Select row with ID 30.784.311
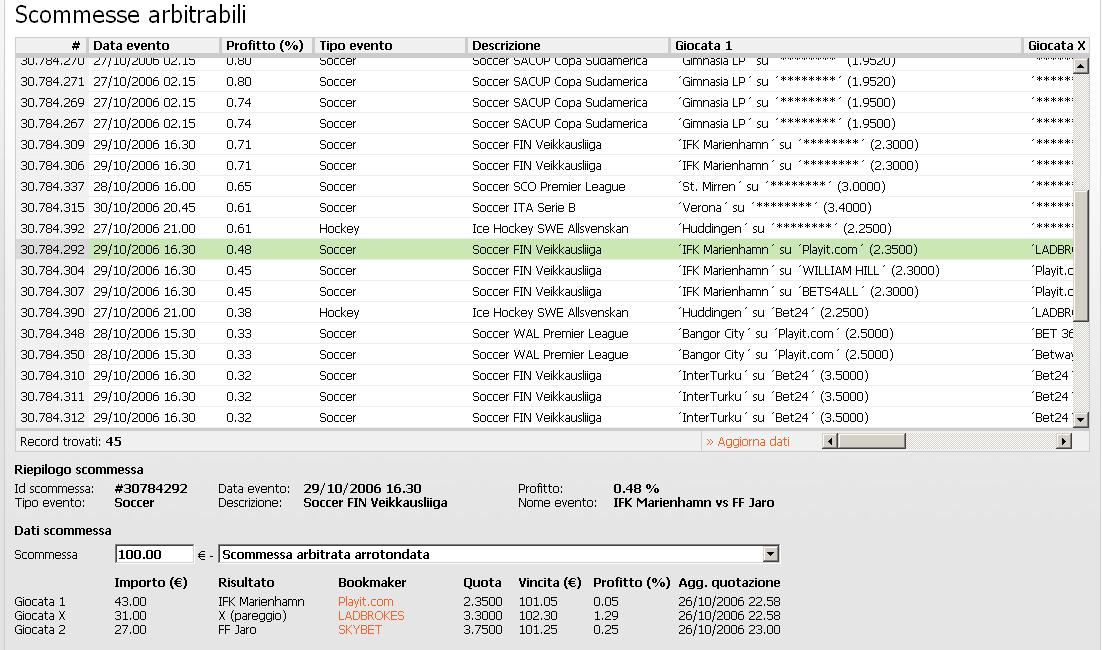This screenshot has width=1102, height=650. [544, 397]
